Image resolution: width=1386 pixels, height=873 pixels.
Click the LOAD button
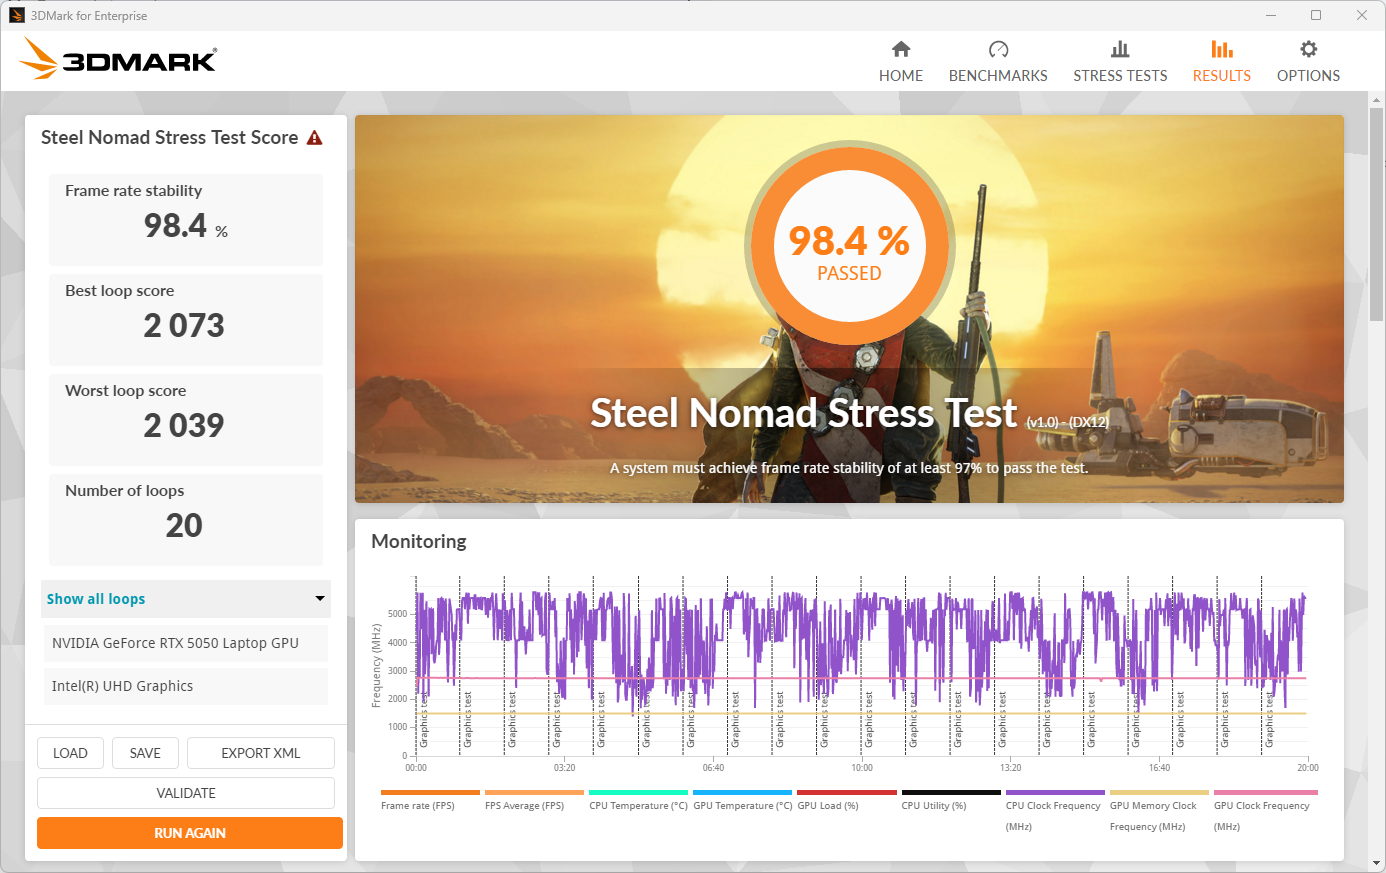(x=70, y=753)
